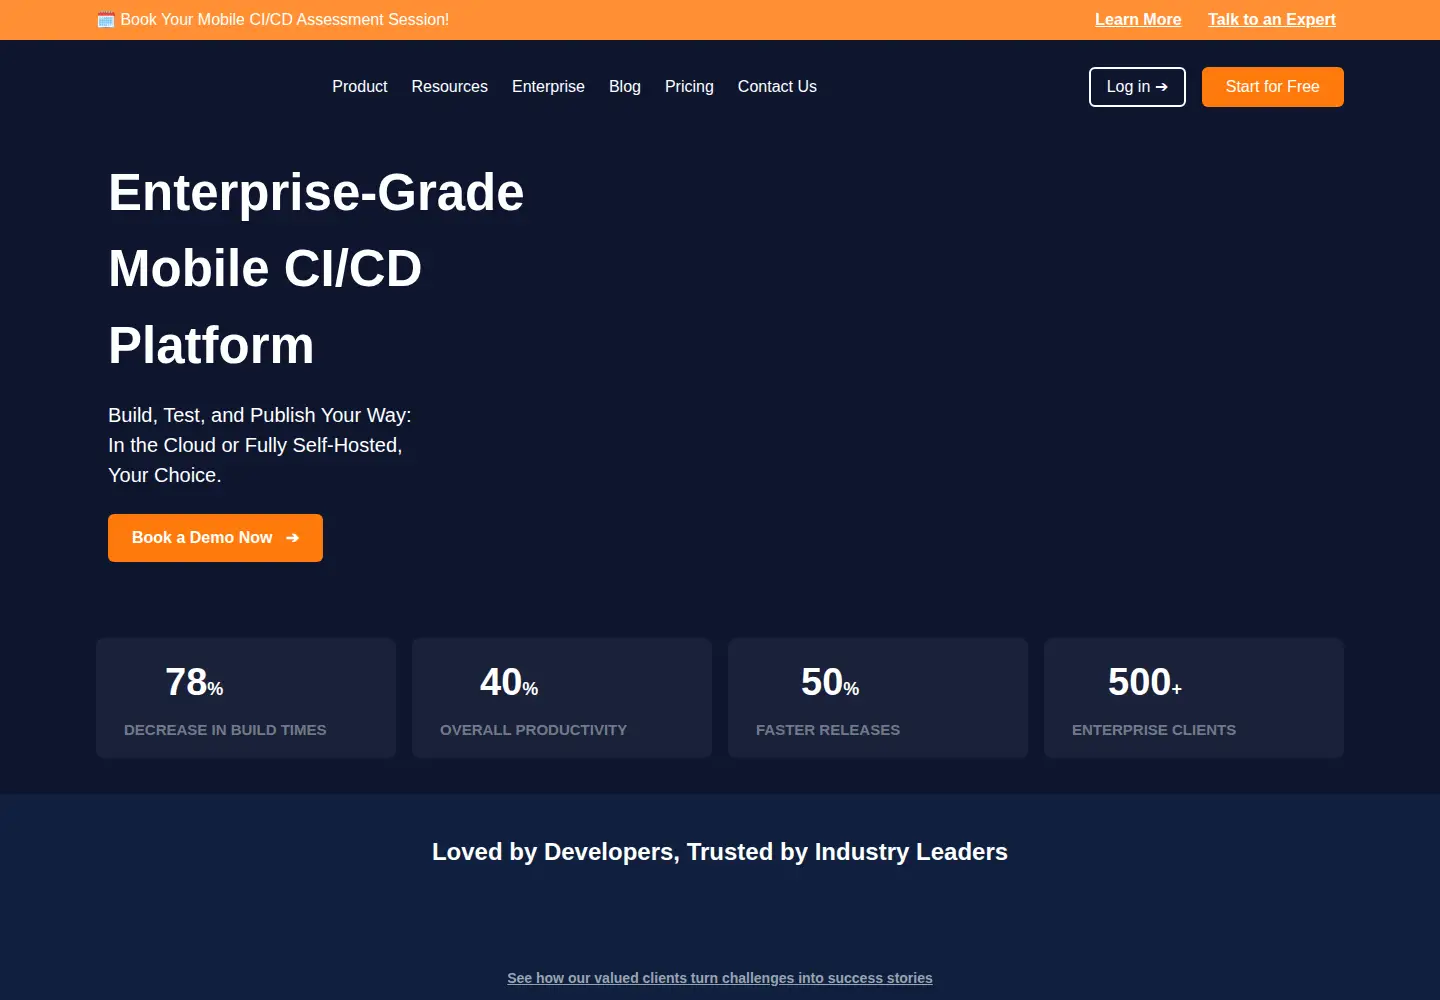The width and height of the screenshot is (1440, 1000).
Task: Click the calendar emoji in the banner
Action: [x=106, y=20]
